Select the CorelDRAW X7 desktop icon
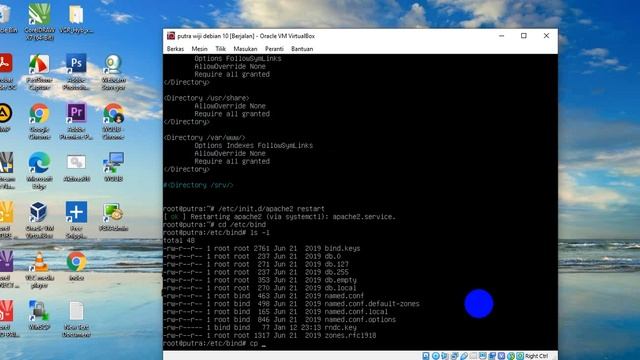Screen dimensions: 640x360 39,22
